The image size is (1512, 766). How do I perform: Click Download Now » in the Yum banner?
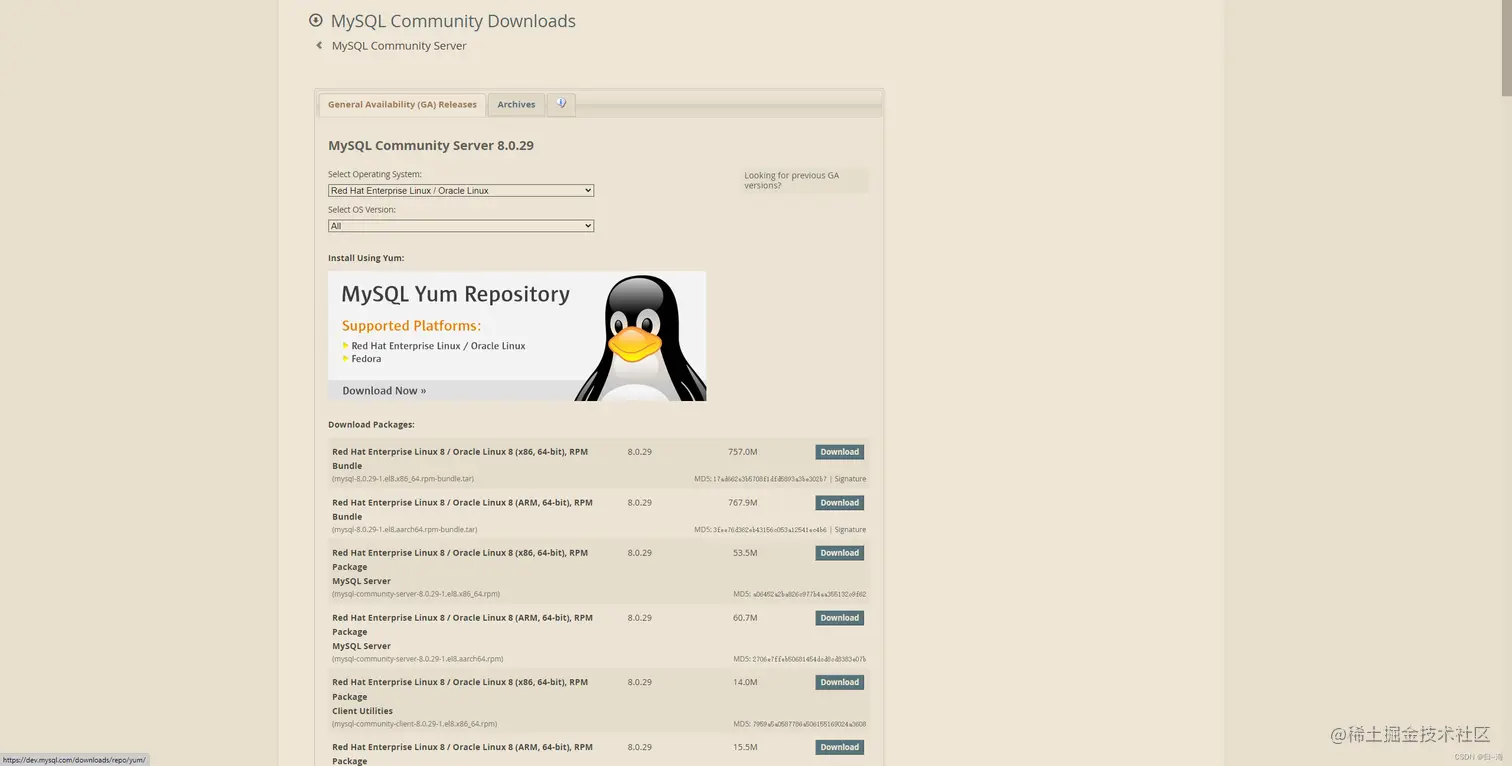(x=384, y=391)
